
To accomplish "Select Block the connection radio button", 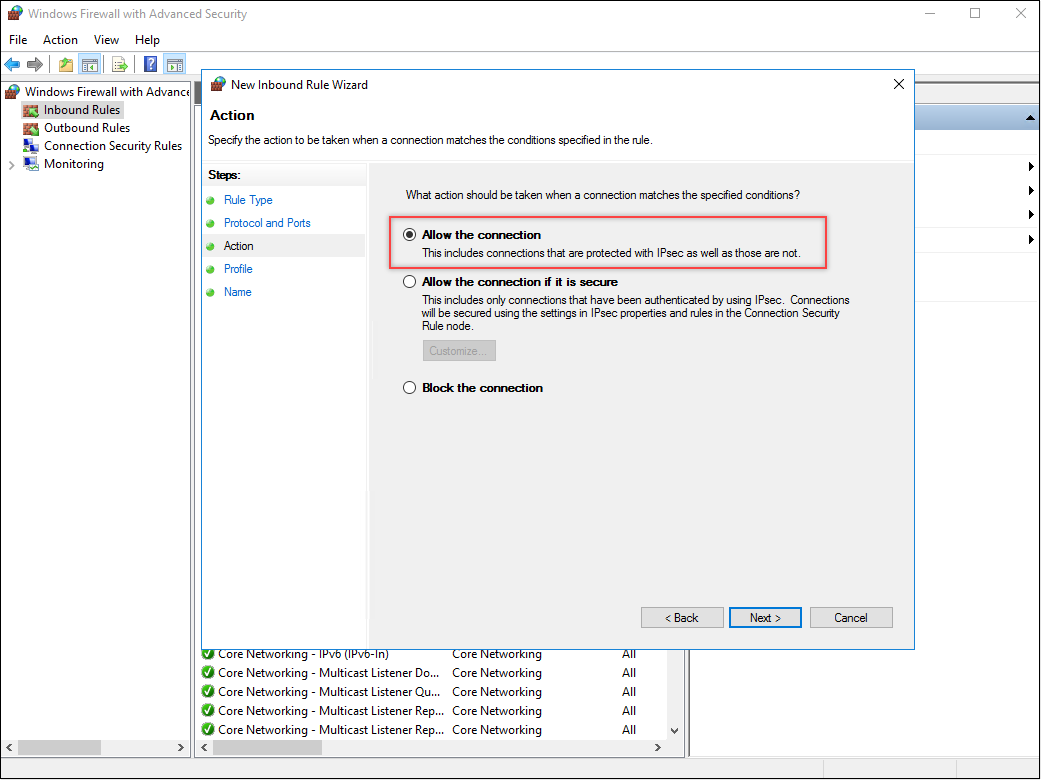I will (409, 388).
